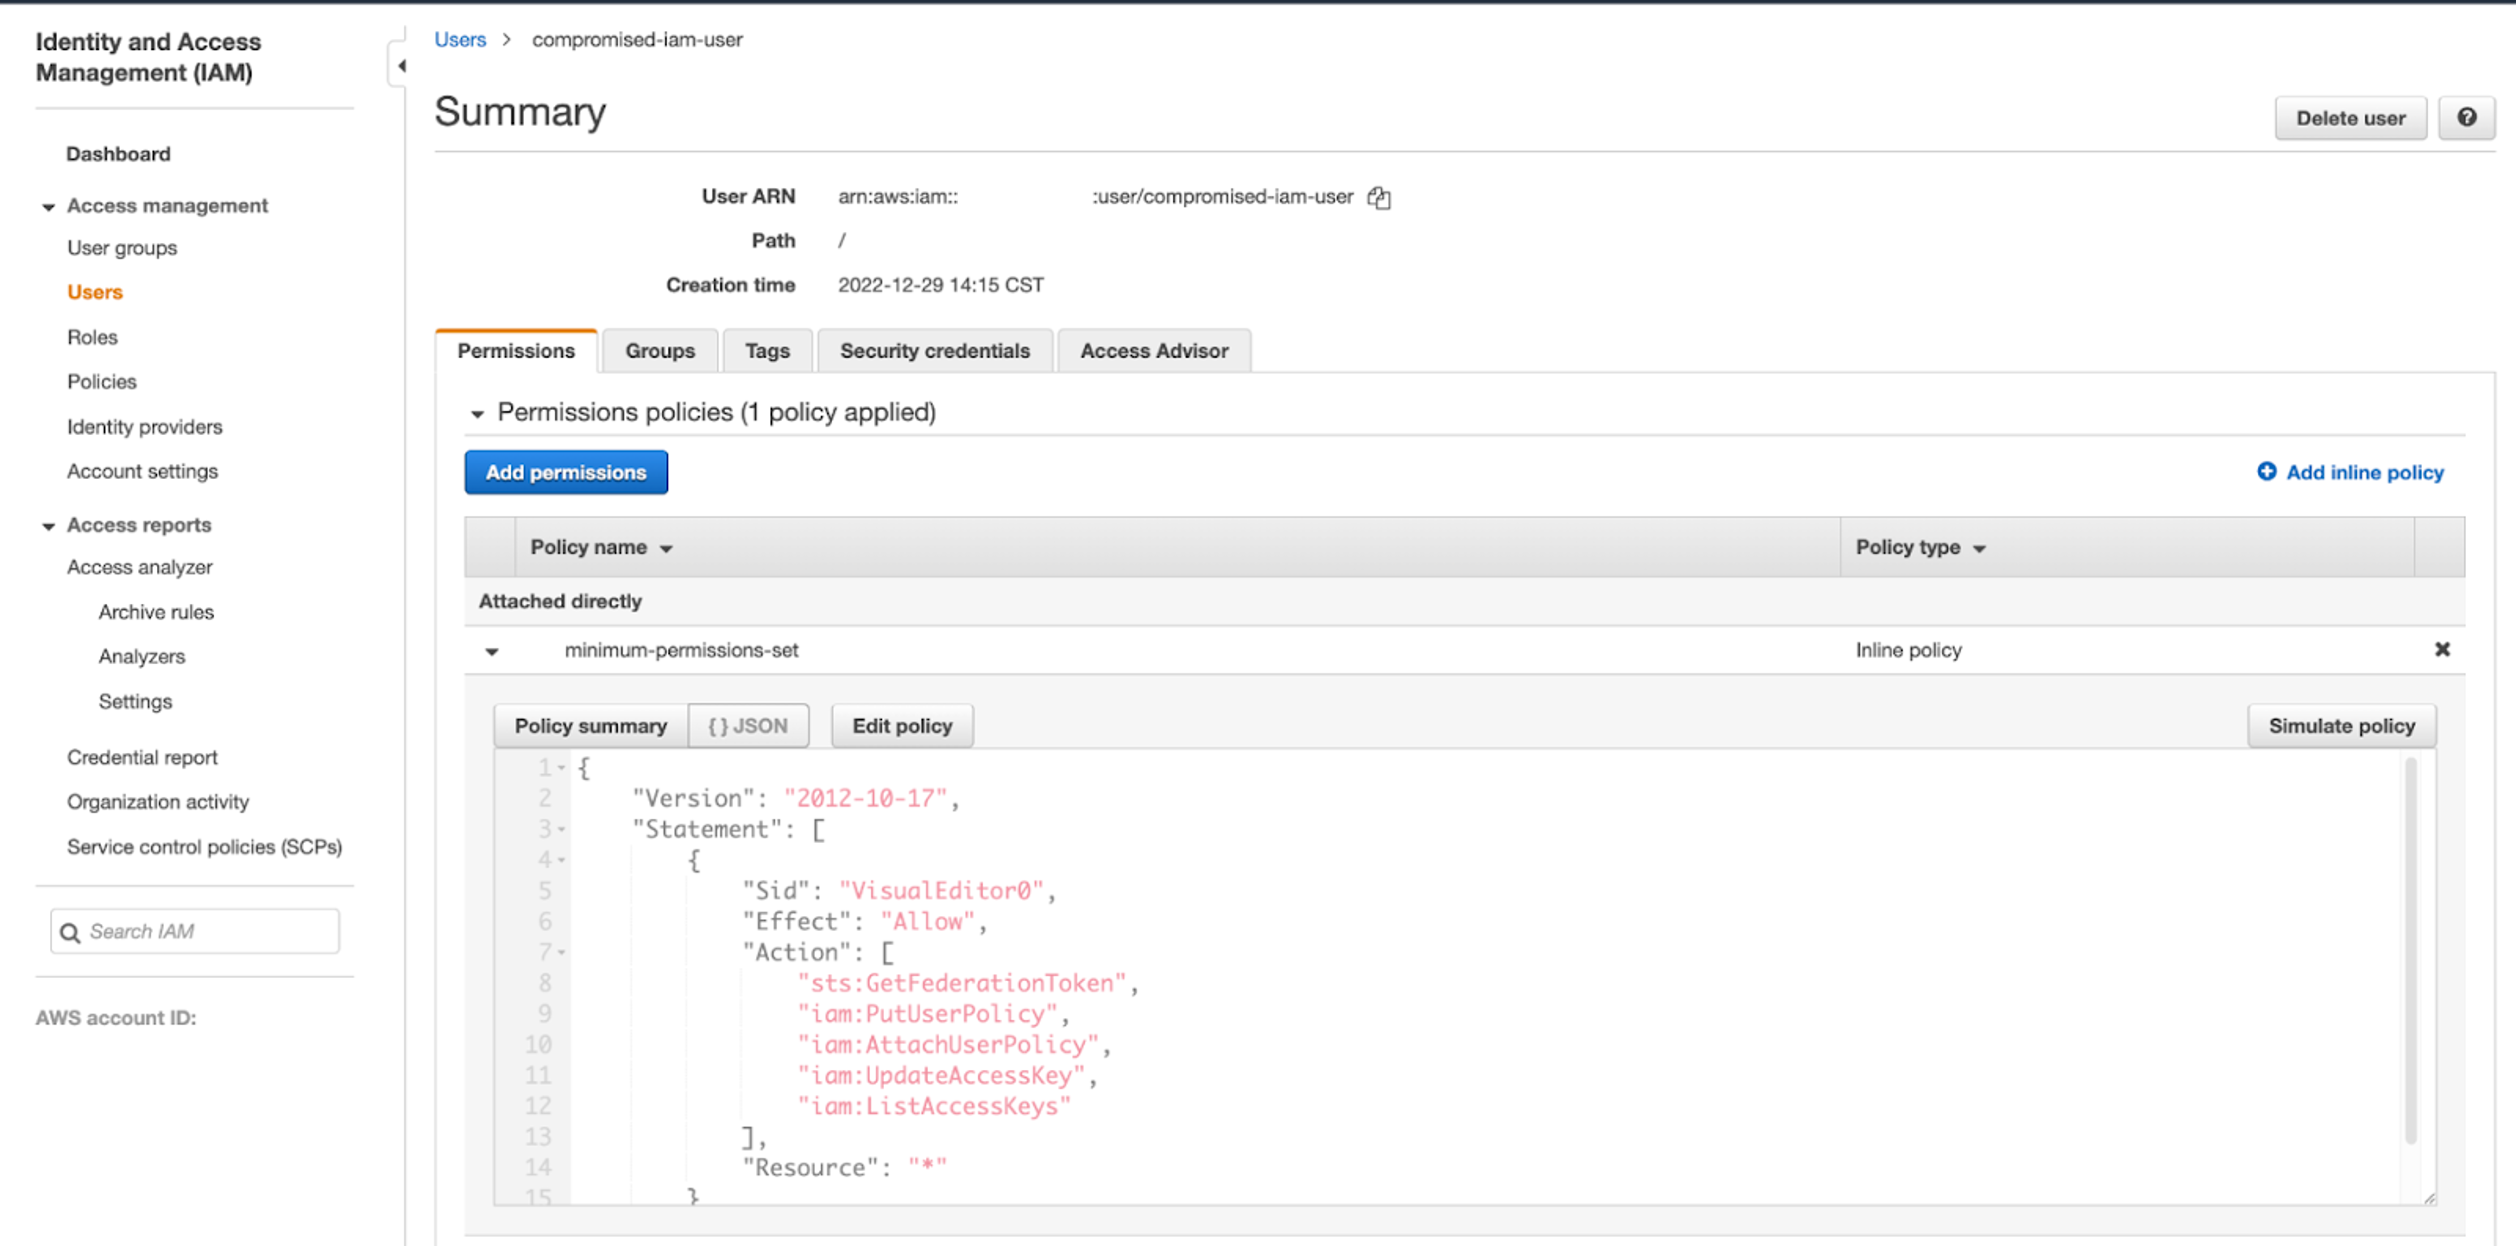Image resolution: width=2516 pixels, height=1247 pixels.
Task: Open Identity providers in the sidebar
Action: click(x=145, y=427)
